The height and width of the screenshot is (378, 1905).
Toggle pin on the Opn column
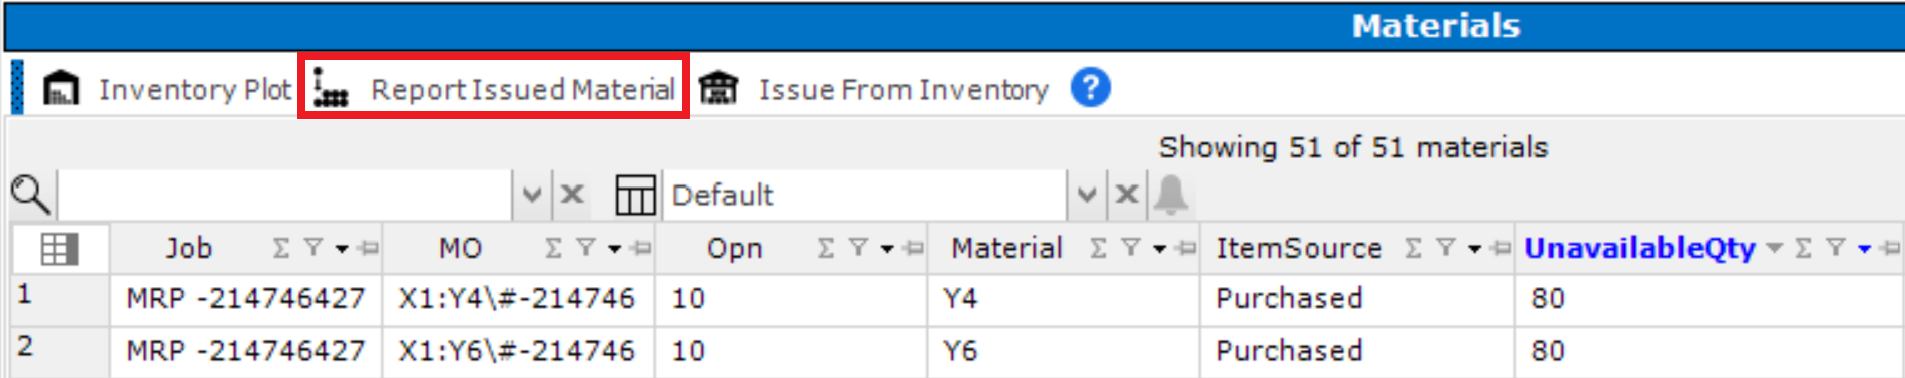(913, 248)
